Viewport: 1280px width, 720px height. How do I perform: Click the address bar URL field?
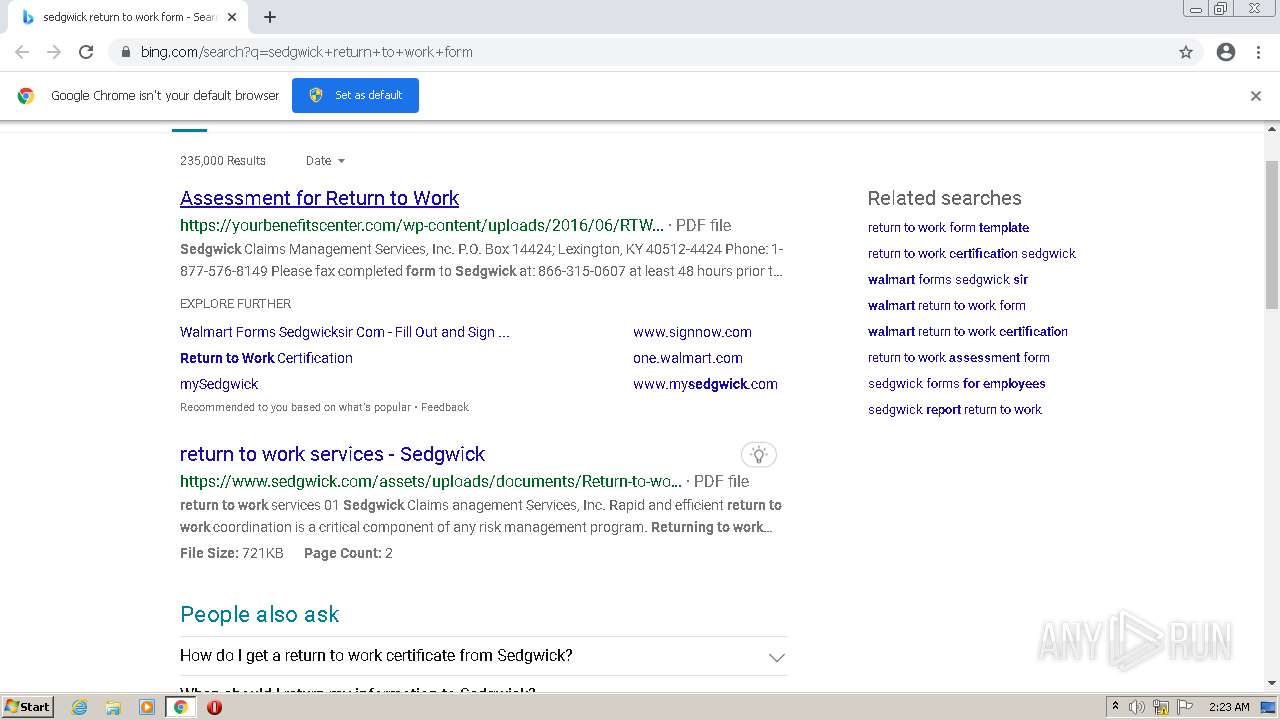tap(640, 52)
